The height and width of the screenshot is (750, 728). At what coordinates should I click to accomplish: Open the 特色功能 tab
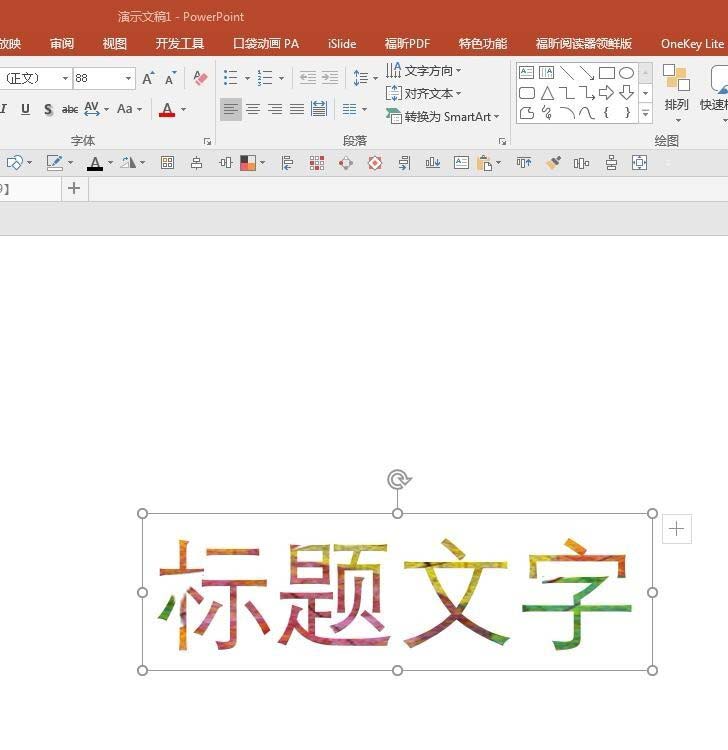click(x=483, y=44)
